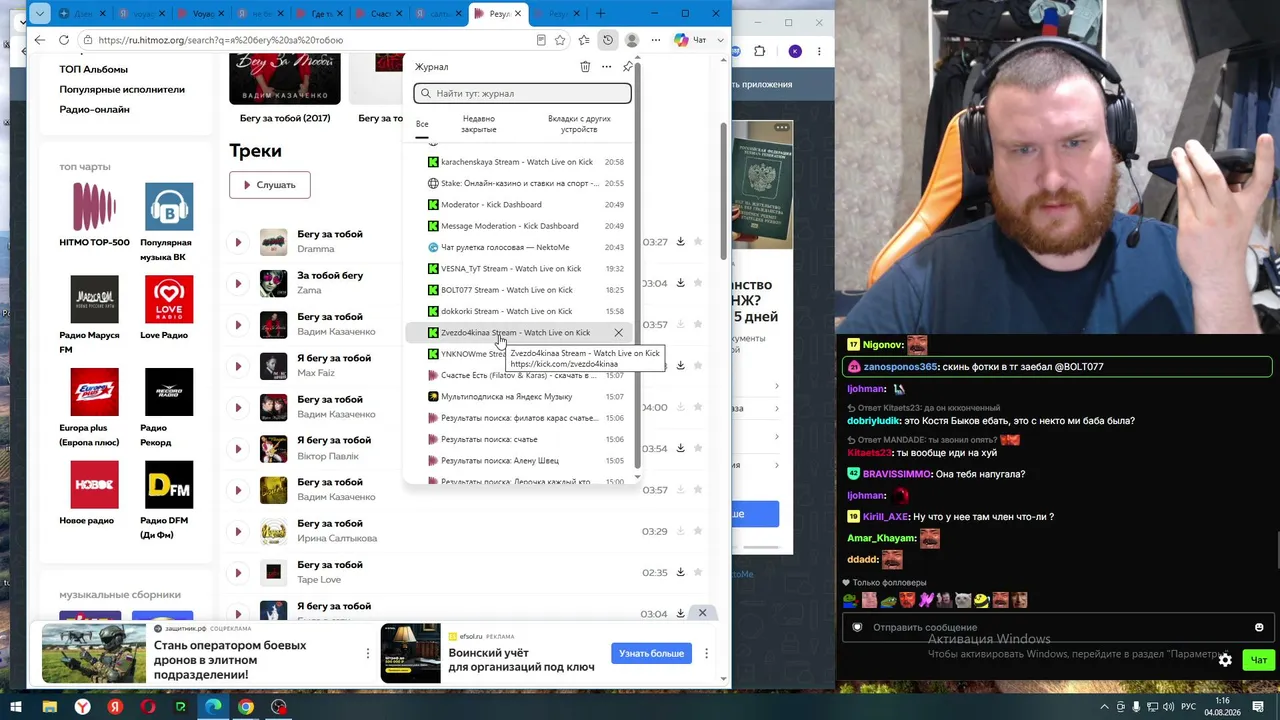
Task: Play 'За тобой бегу' by Zama
Action: tap(238, 283)
